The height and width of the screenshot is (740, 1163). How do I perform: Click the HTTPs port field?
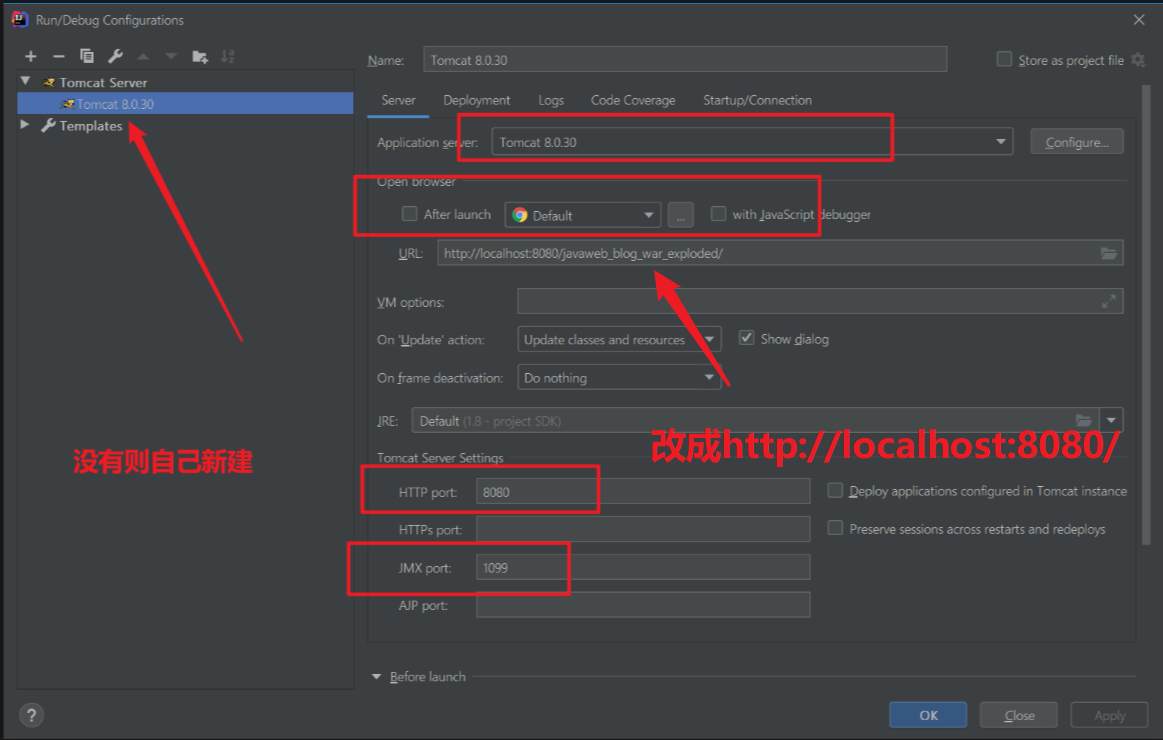click(x=642, y=529)
